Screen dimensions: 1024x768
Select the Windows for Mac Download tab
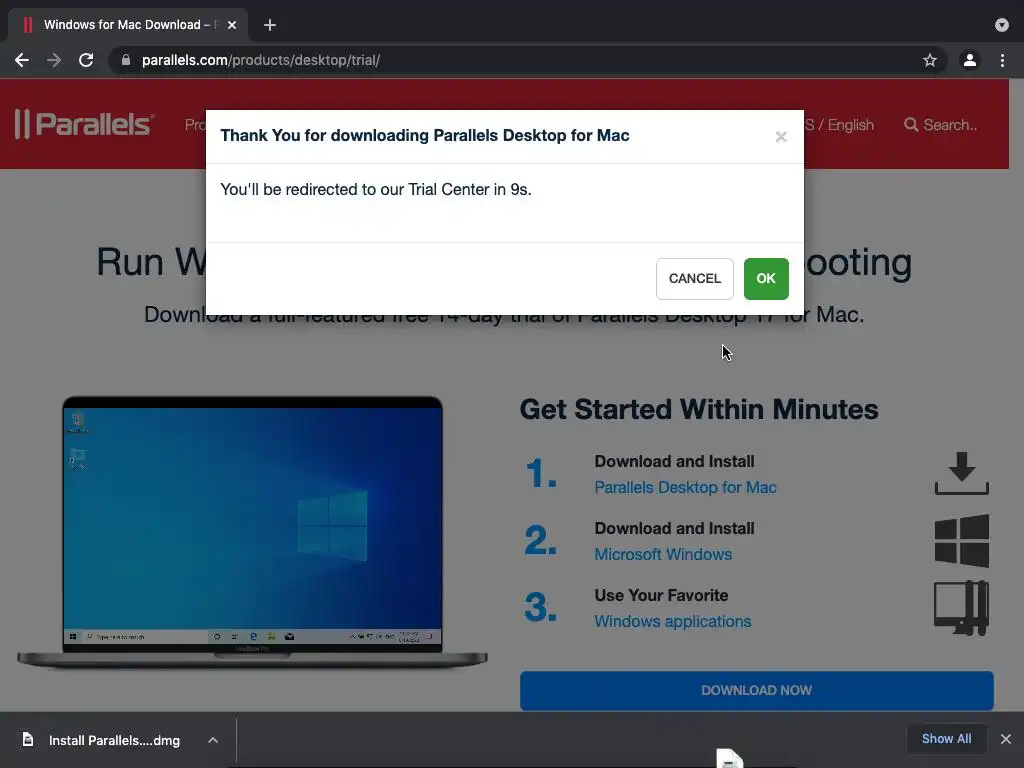tap(128, 25)
